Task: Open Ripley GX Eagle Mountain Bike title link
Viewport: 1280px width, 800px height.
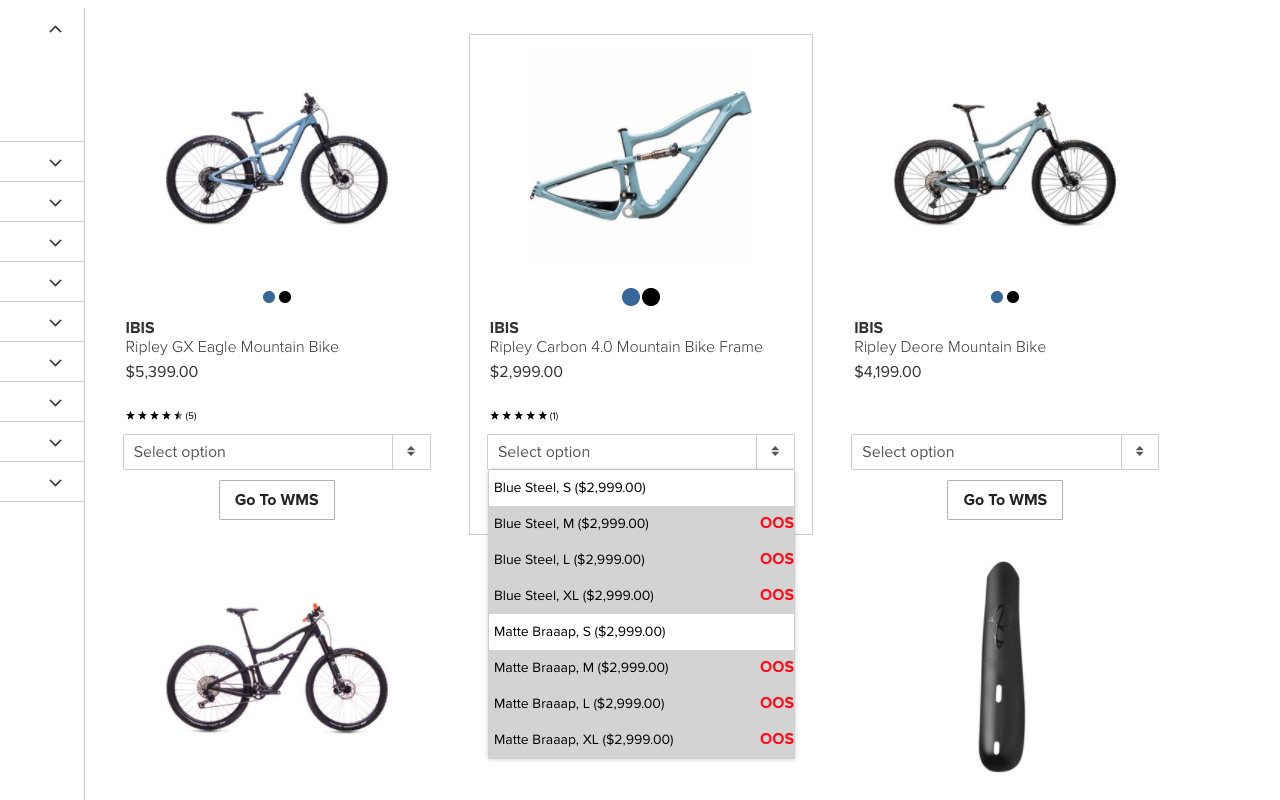Action: coord(232,347)
